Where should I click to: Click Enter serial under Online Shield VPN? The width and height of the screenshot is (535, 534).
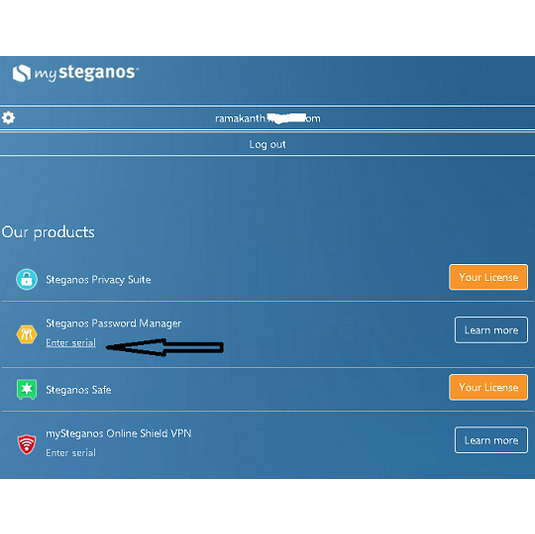71,453
